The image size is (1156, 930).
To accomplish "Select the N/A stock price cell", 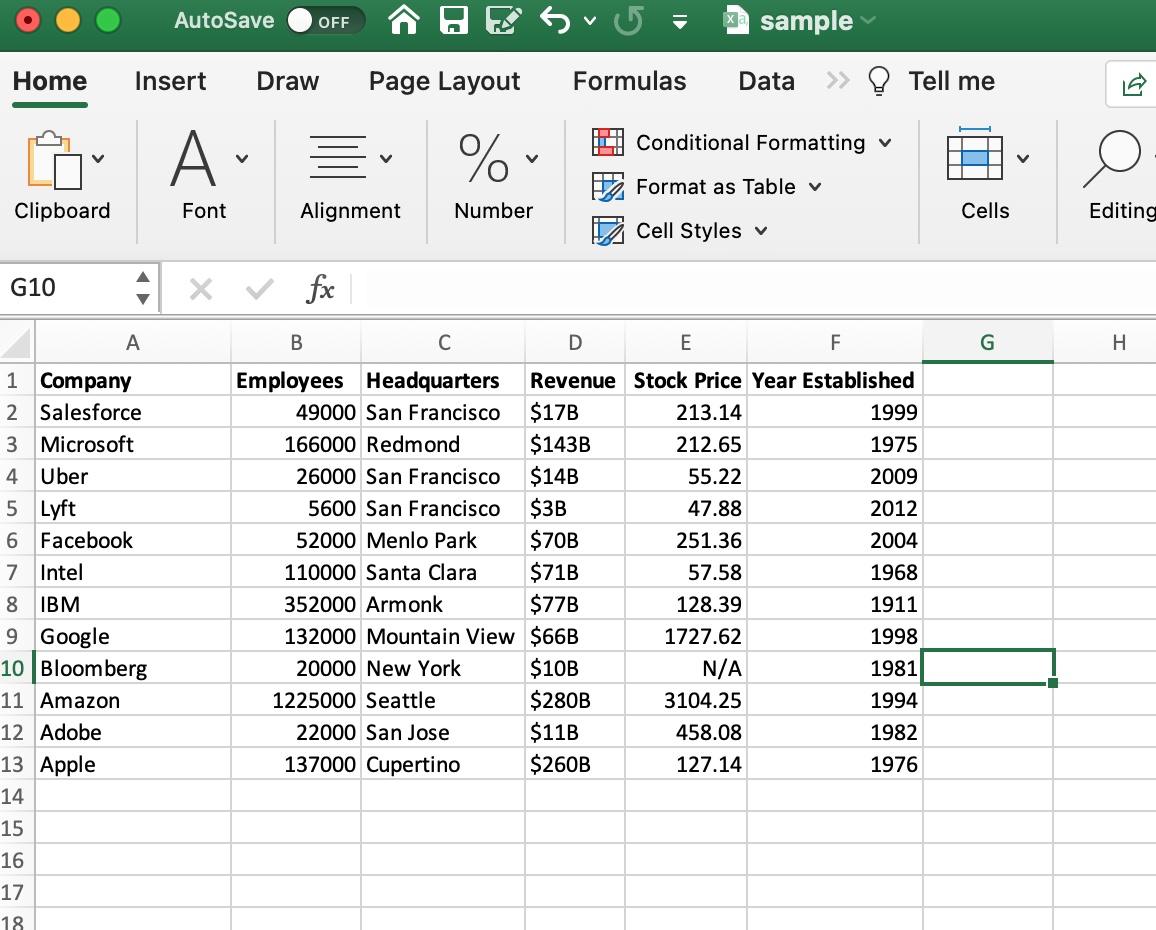I will tap(686, 668).
